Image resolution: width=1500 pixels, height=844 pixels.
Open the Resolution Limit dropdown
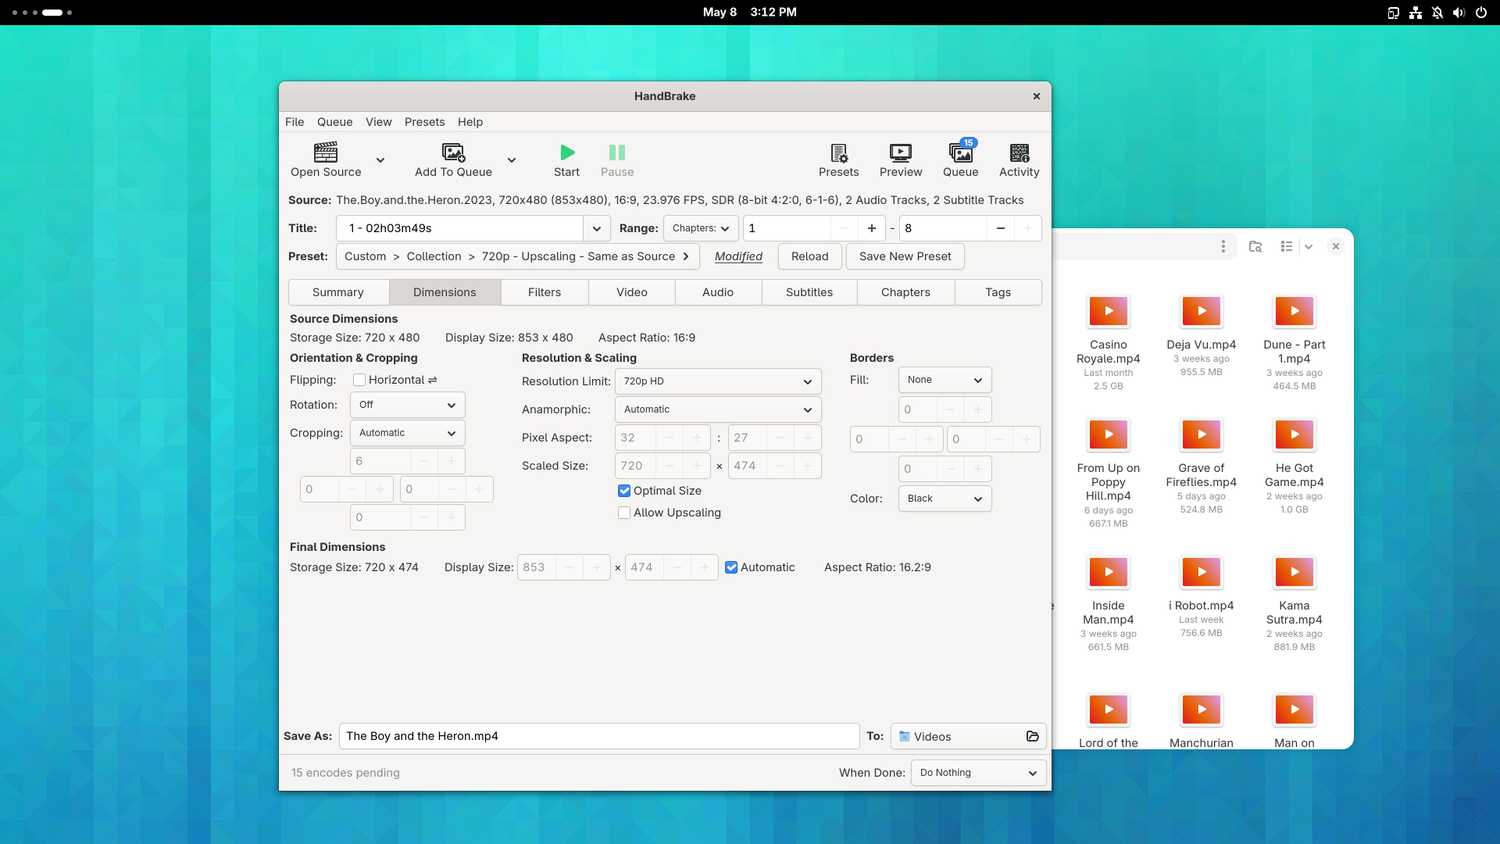(x=718, y=381)
